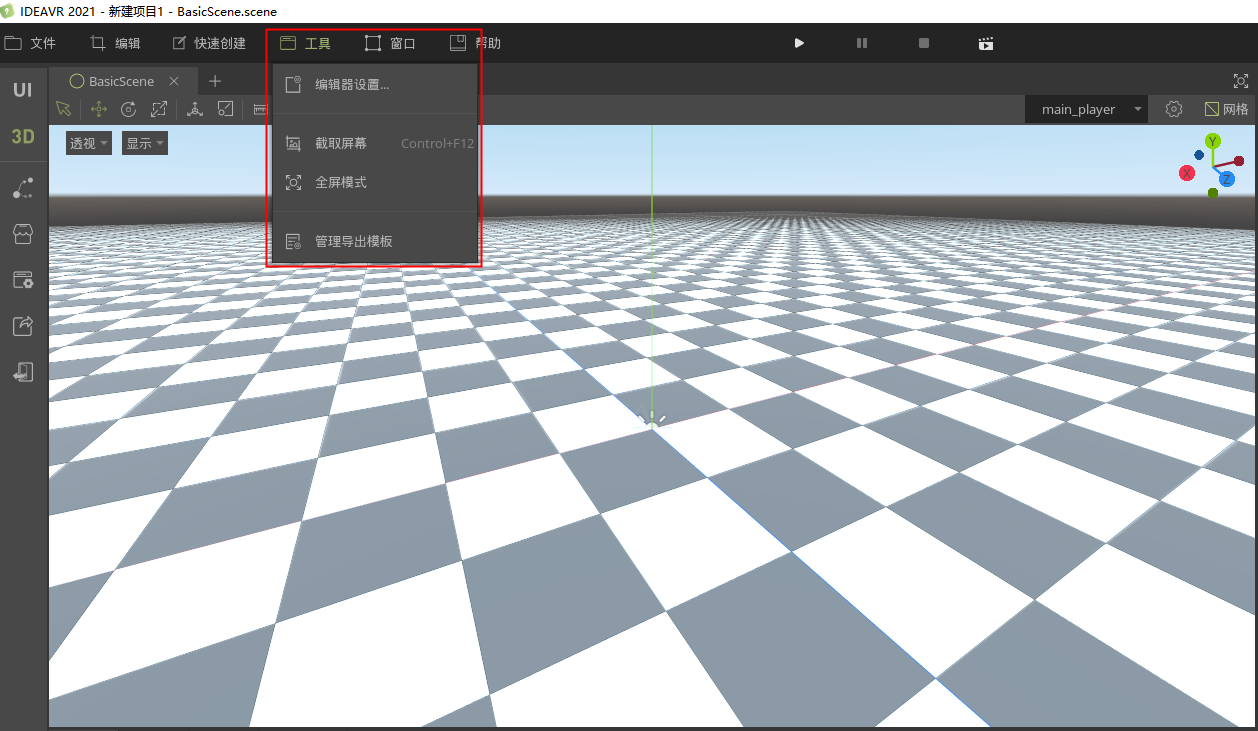Viewport: 1258px width, 731px height.
Task: Switch to UI editing mode
Action: click(x=22, y=90)
